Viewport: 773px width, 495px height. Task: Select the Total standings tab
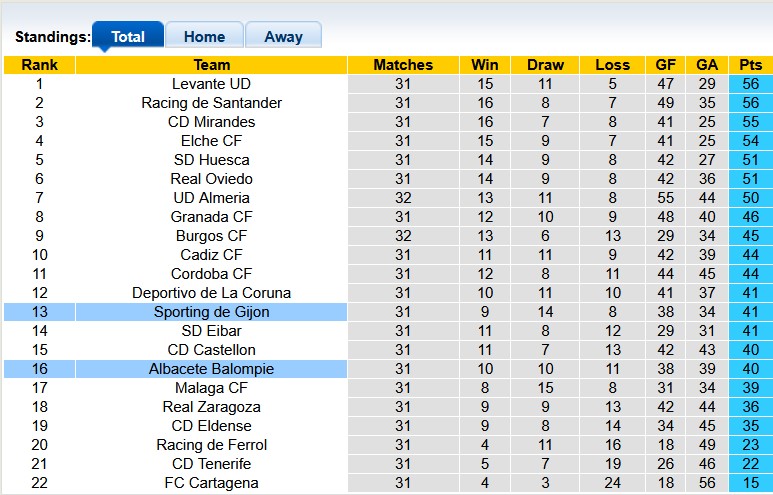pyautogui.click(x=128, y=37)
